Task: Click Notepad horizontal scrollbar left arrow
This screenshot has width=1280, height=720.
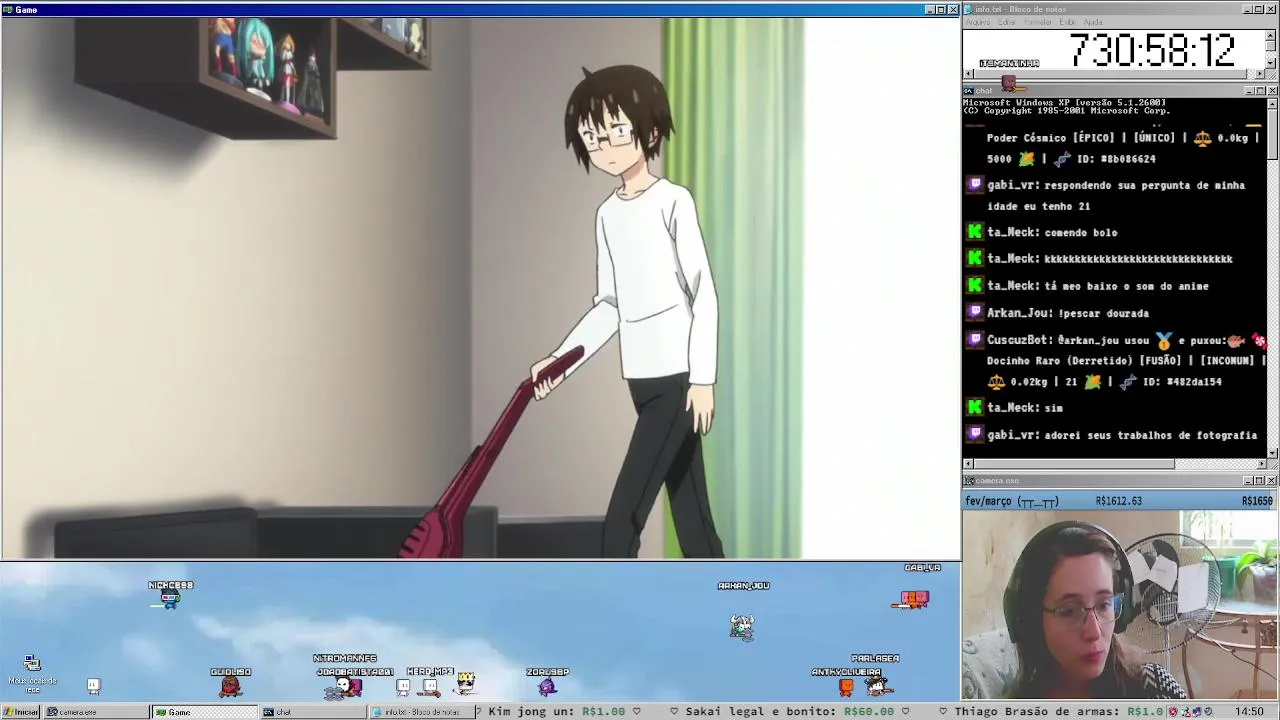Action: pyautogui.click(x=968, y=74)
